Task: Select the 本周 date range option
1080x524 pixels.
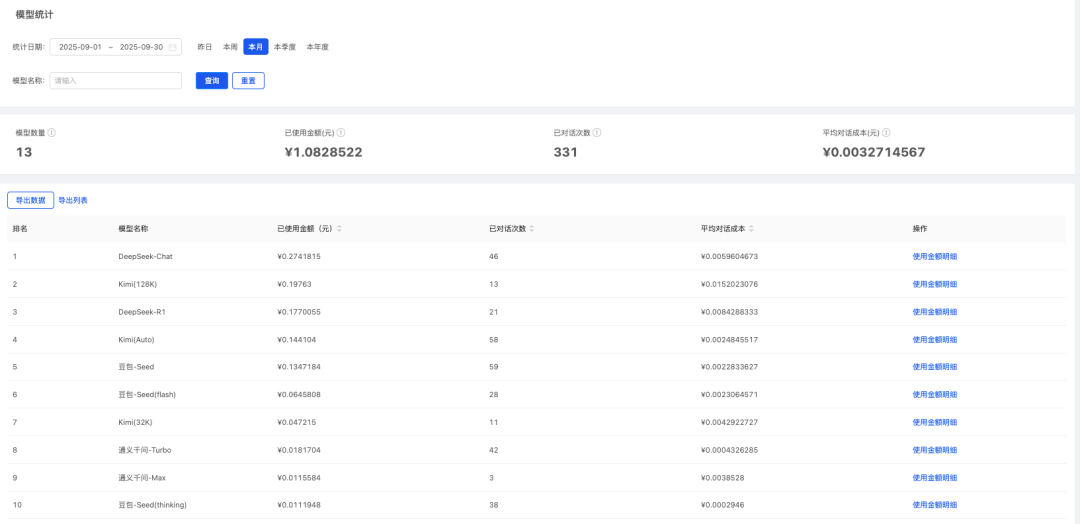Action: coord(230,47)
